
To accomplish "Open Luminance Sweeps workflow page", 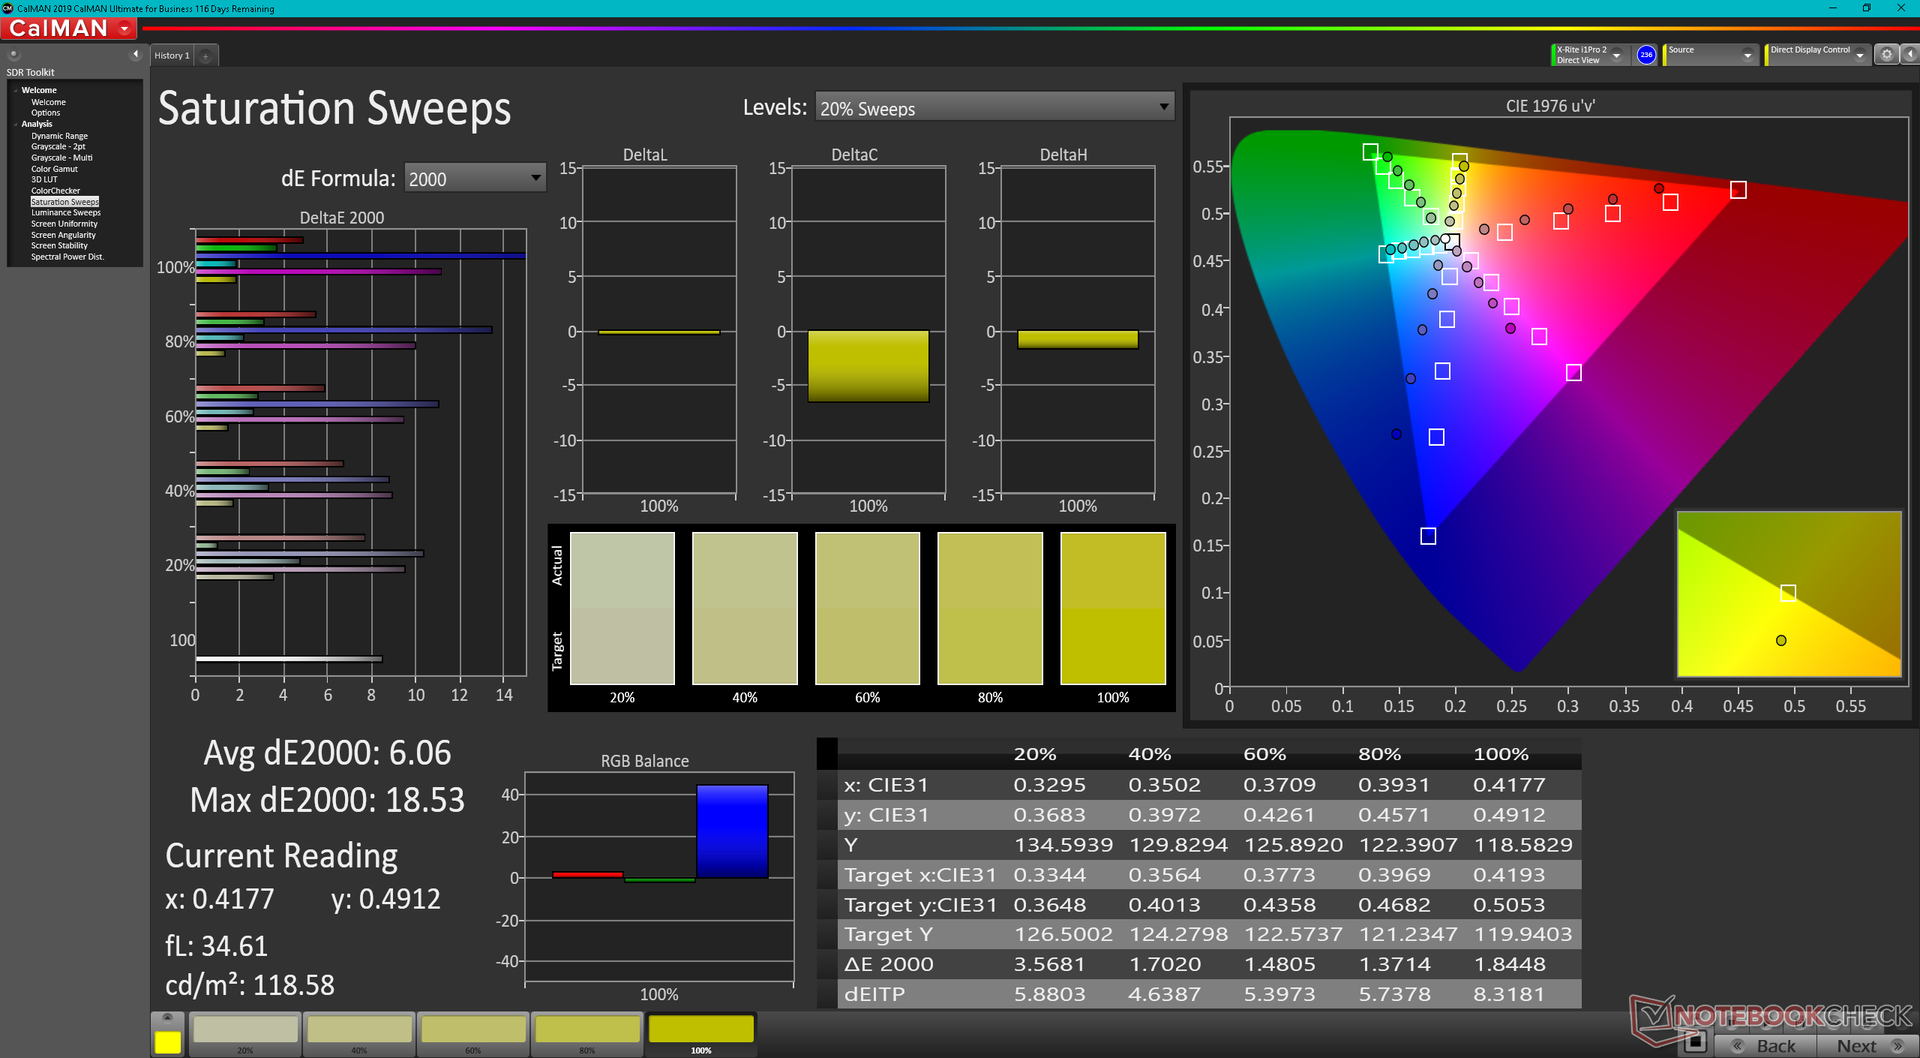I will pos(65,213).
